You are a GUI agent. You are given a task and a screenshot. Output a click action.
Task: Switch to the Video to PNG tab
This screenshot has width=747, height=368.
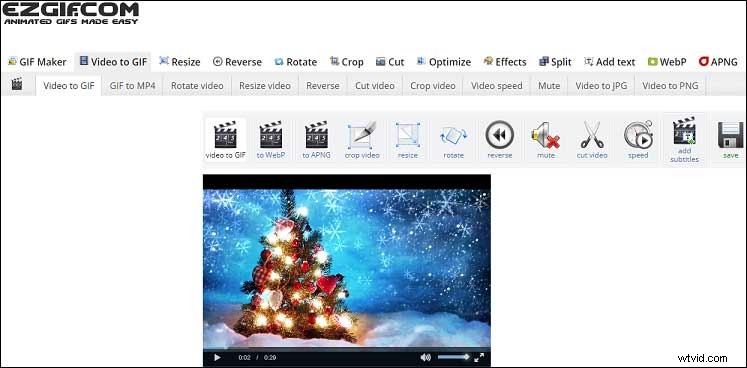tap(670, 86)
